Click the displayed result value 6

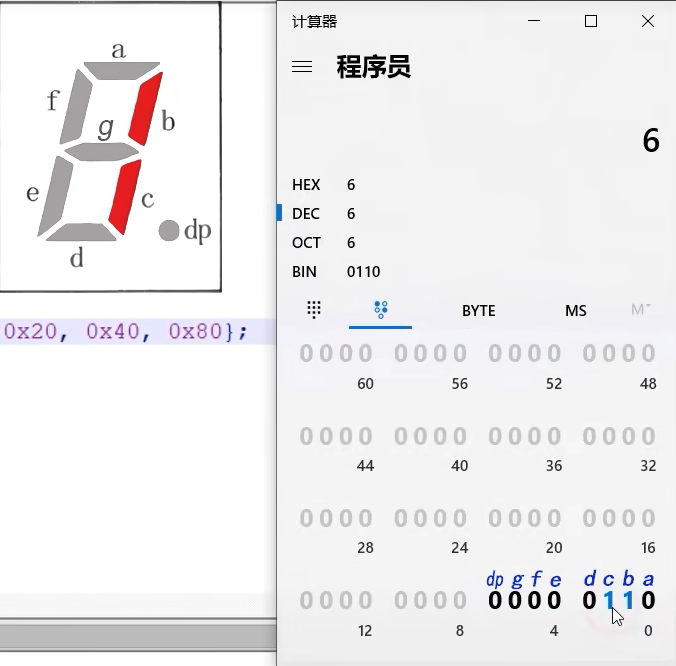(650, 141)
